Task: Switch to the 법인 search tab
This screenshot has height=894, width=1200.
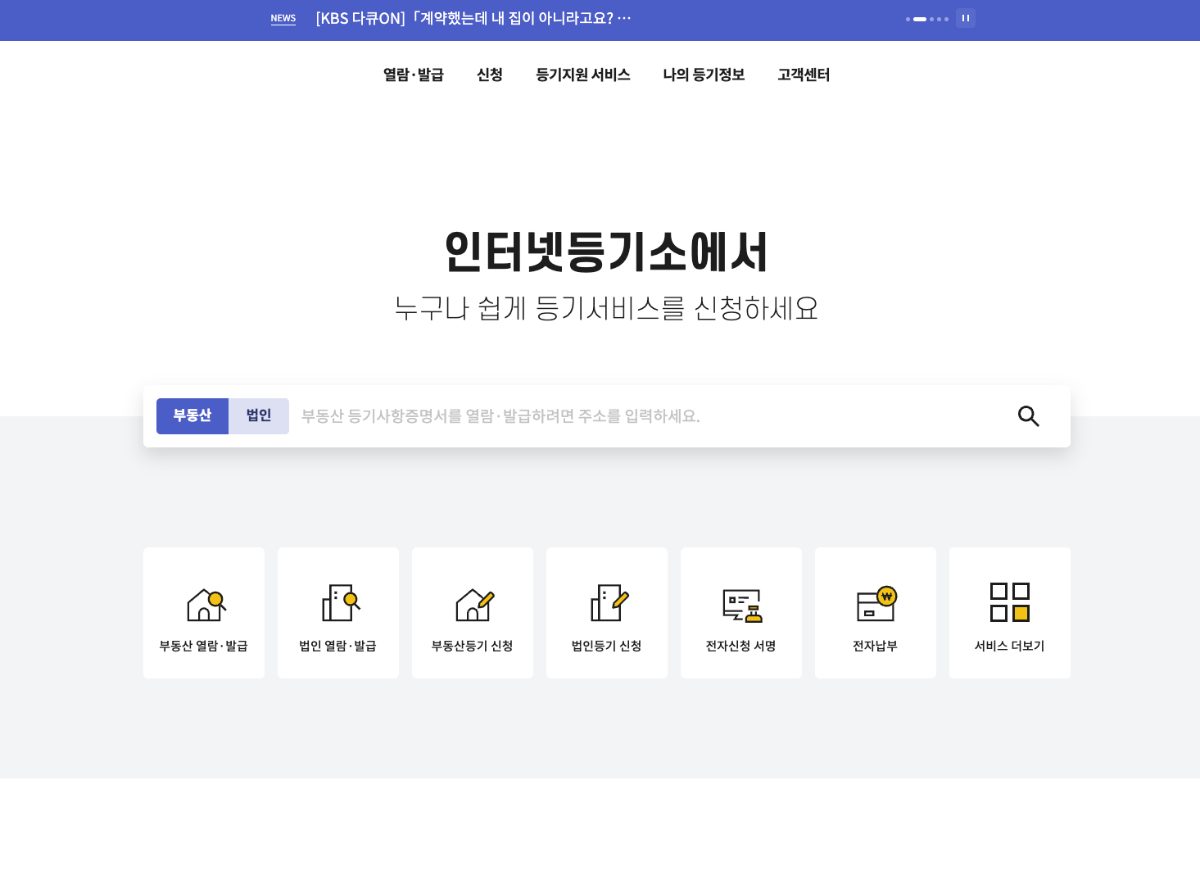Action: click(259, 416)
